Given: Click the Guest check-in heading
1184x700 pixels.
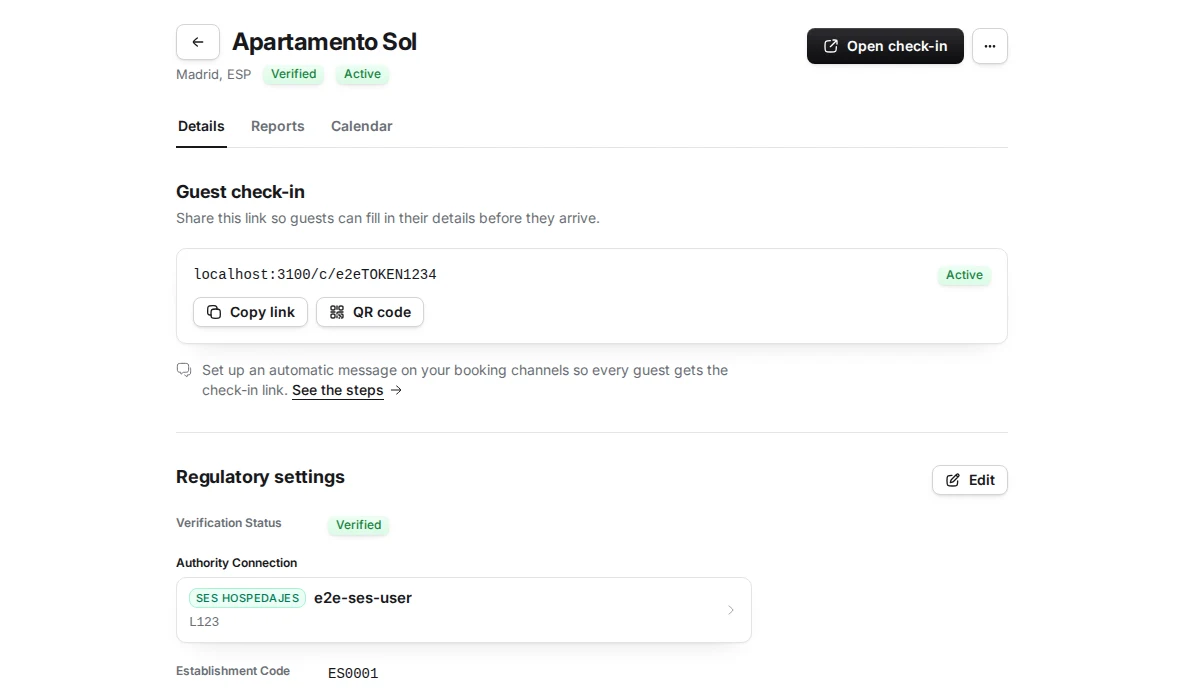Looking at the screenshot, I should coord(240,192).
